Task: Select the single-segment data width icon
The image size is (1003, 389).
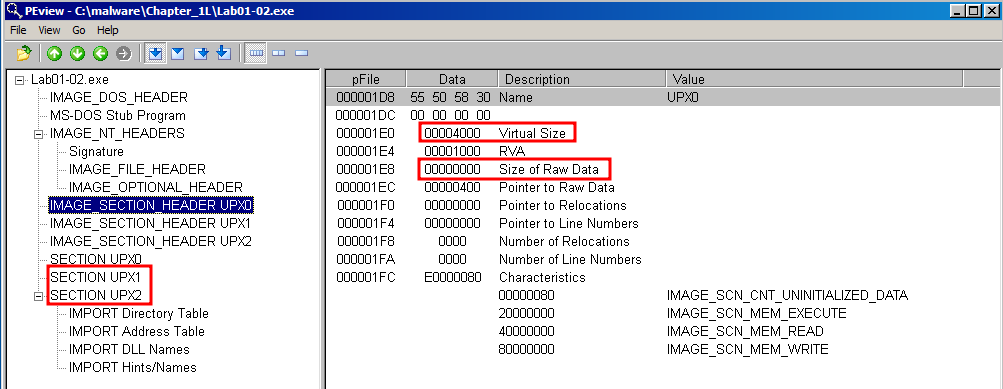Action: (x=301, y=54)
